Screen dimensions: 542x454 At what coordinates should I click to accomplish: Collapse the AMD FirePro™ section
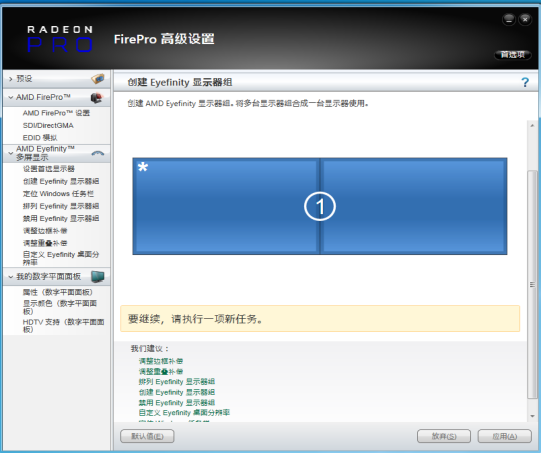10,98
